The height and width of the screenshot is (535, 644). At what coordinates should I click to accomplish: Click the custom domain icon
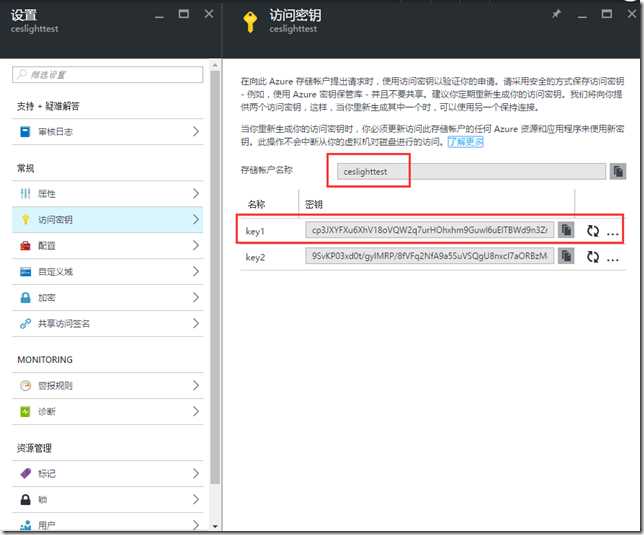[25, 271]
